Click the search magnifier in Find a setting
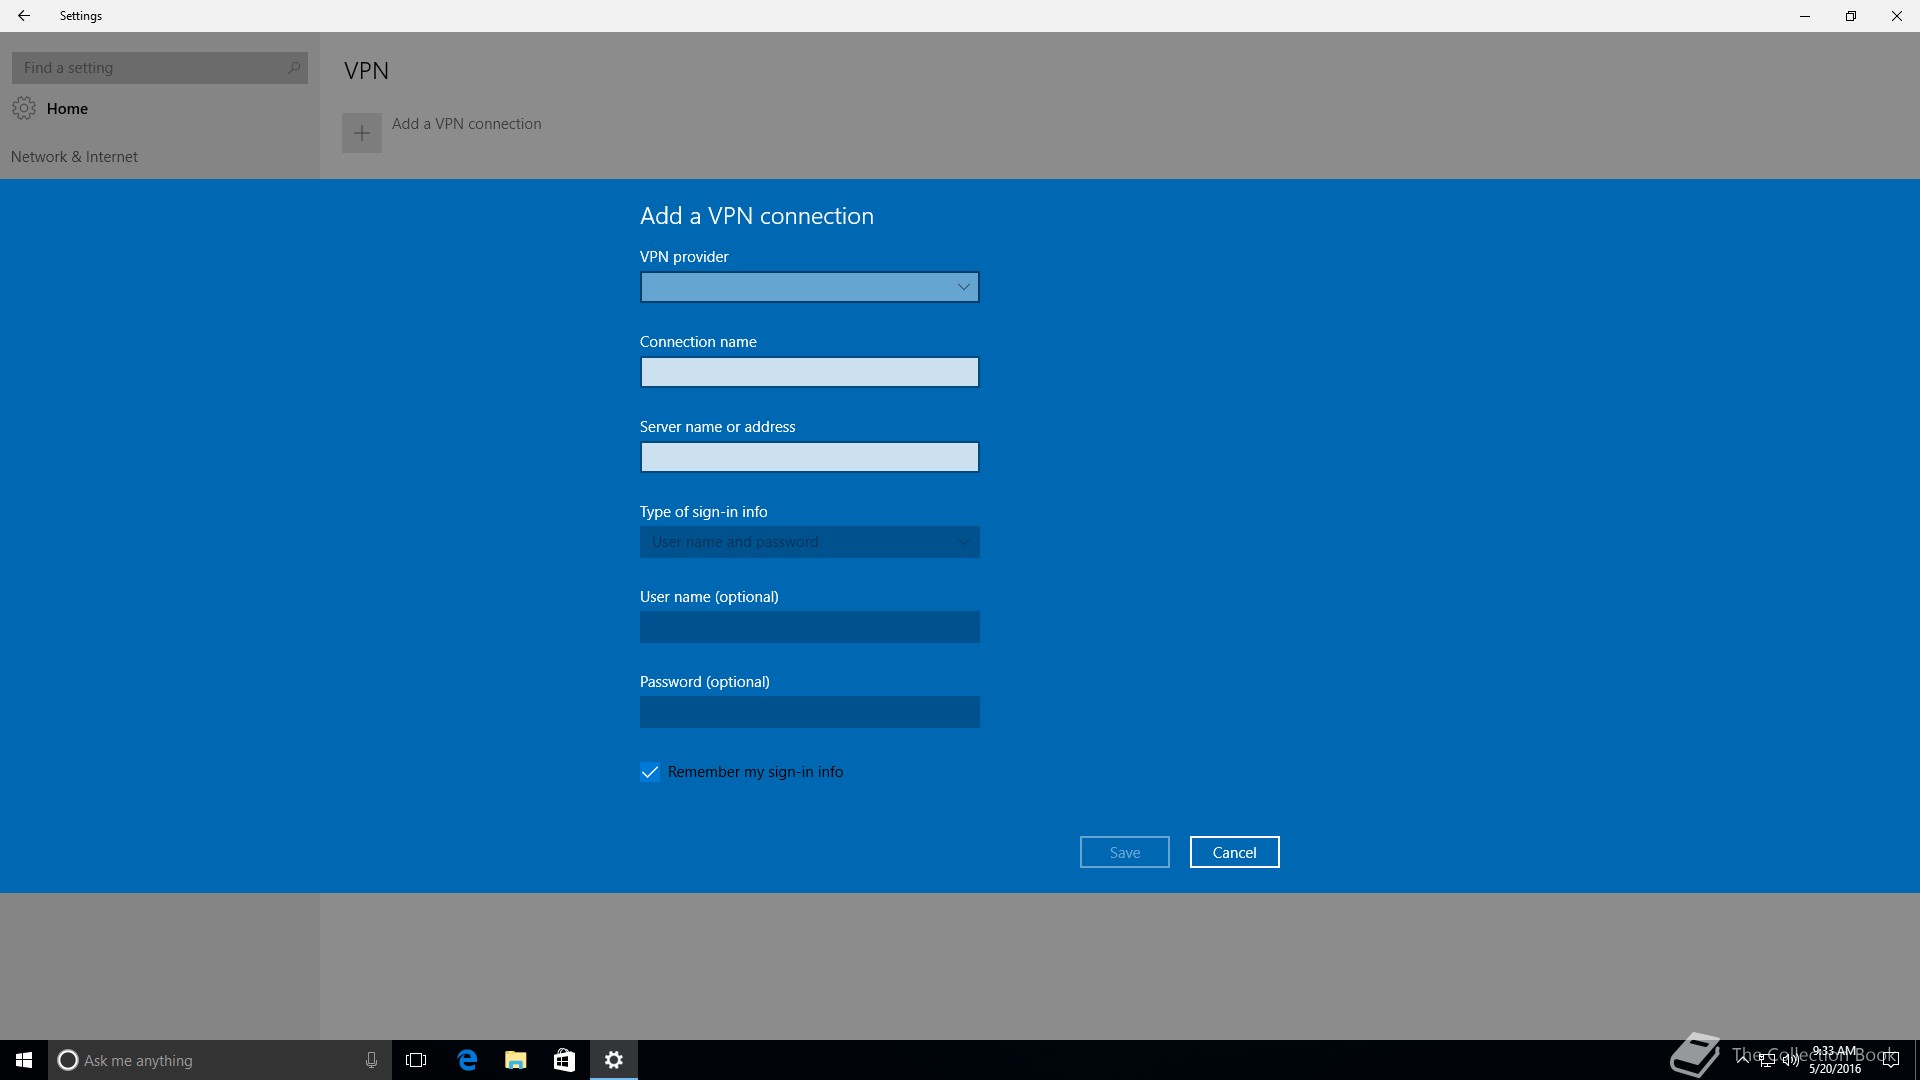1920x1080 pixels. click(293, 68)
